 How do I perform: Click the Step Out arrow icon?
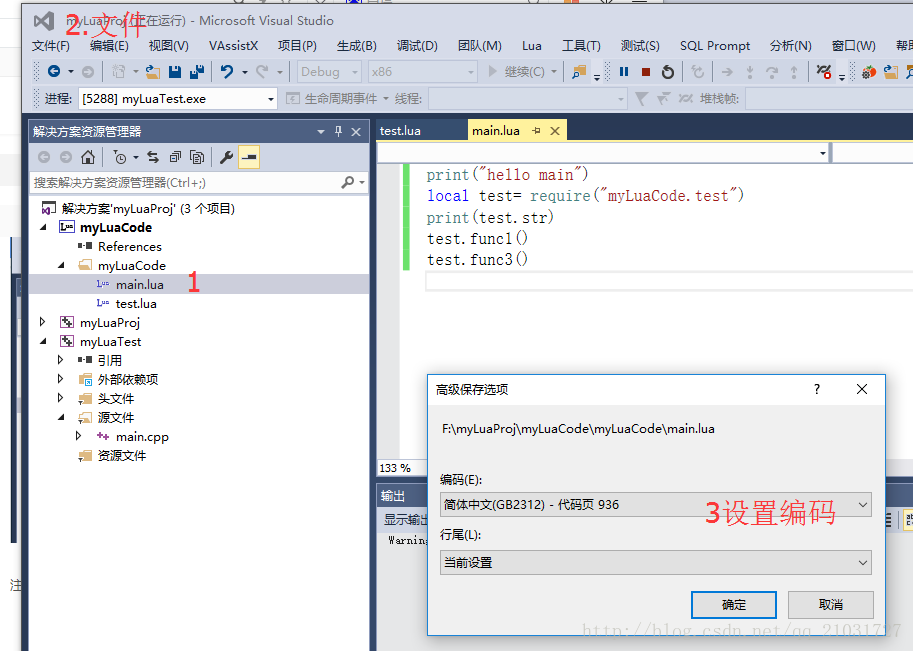(x=794, y=72)
